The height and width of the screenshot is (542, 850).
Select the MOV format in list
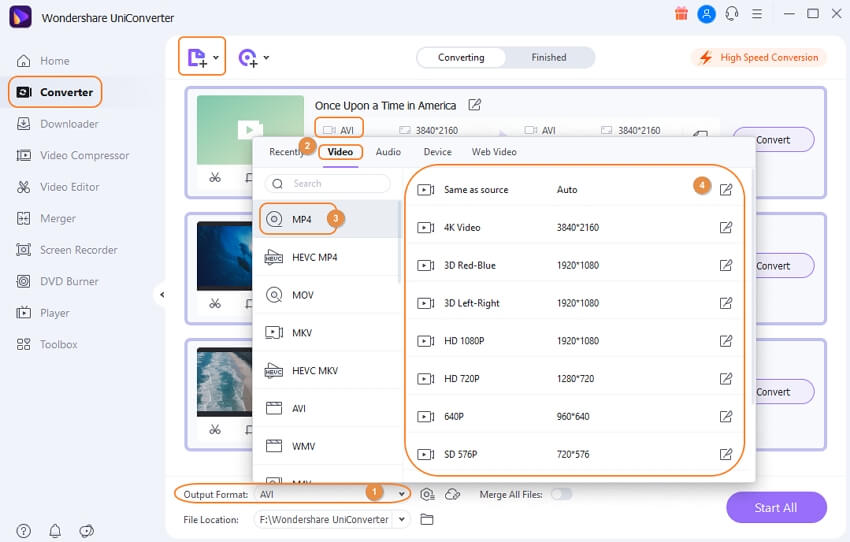click(301, 295)
